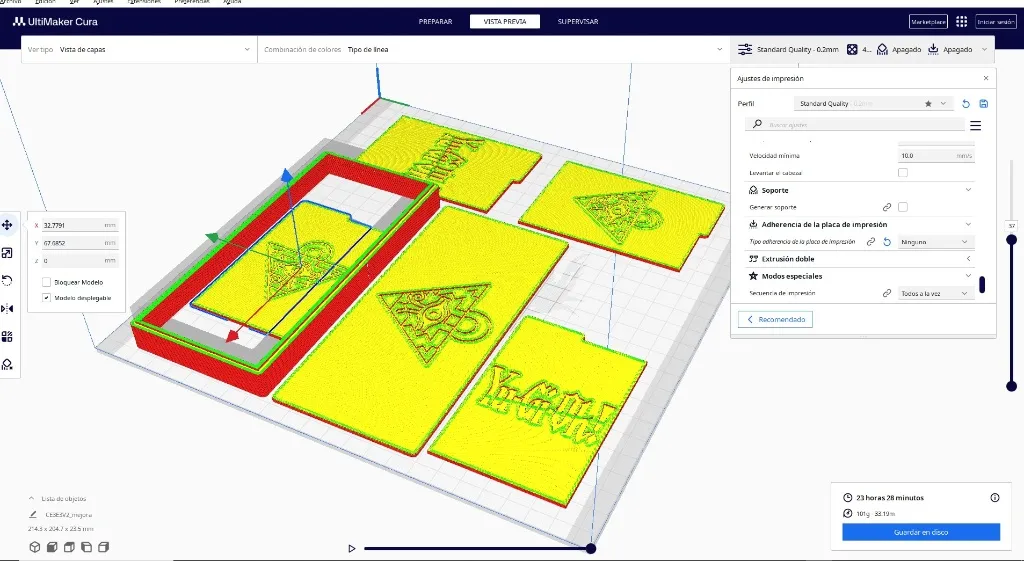Click settings panel scrollbar thumb
Screen dimensions: 1024x561
click(982, 284)
